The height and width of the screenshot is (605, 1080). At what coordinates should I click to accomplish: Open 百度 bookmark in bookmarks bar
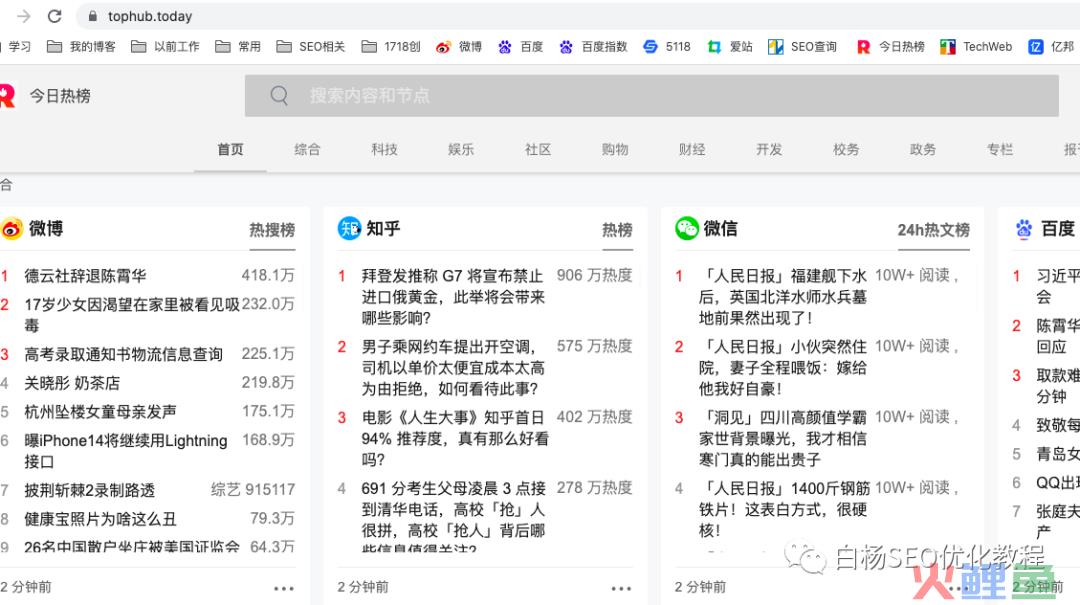pyautogui.click(x=521, y=47)
